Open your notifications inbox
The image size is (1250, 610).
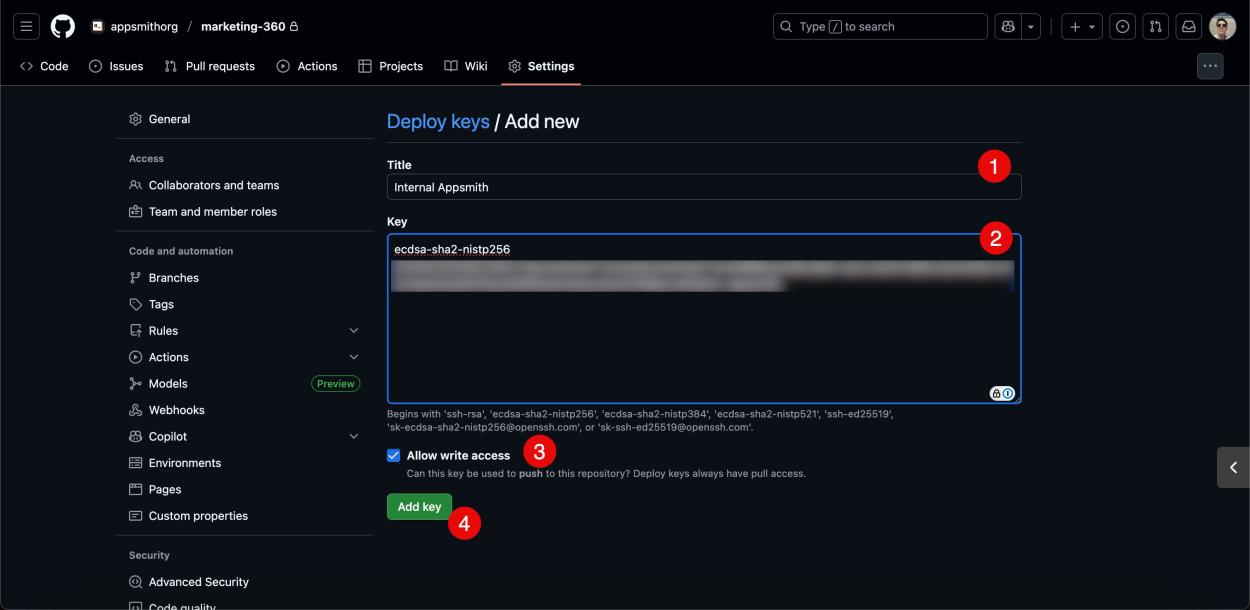click(x=1188, y=26)
